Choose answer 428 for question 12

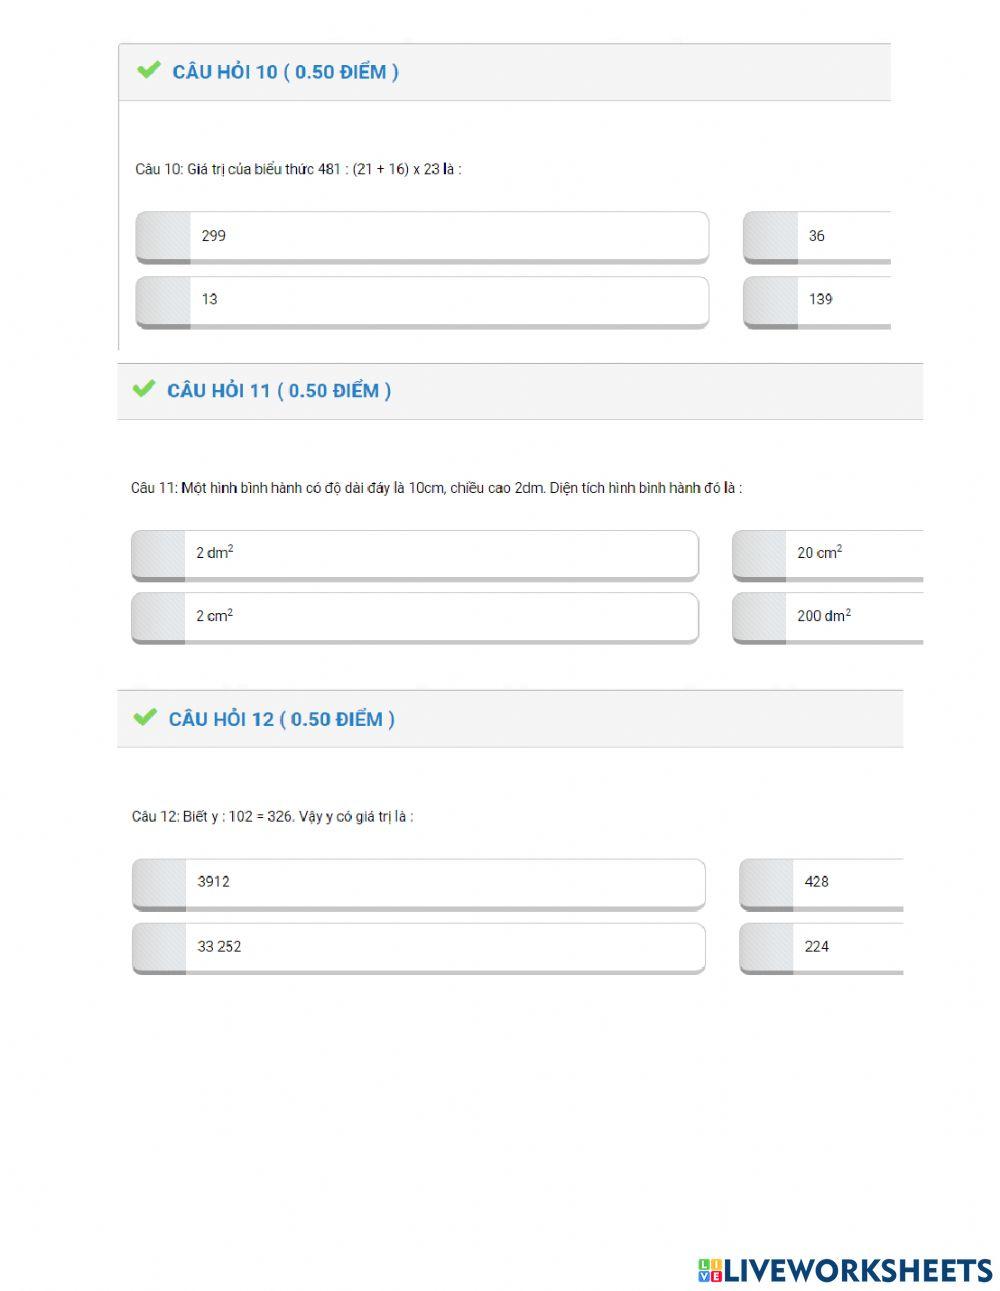coord(820,883)
